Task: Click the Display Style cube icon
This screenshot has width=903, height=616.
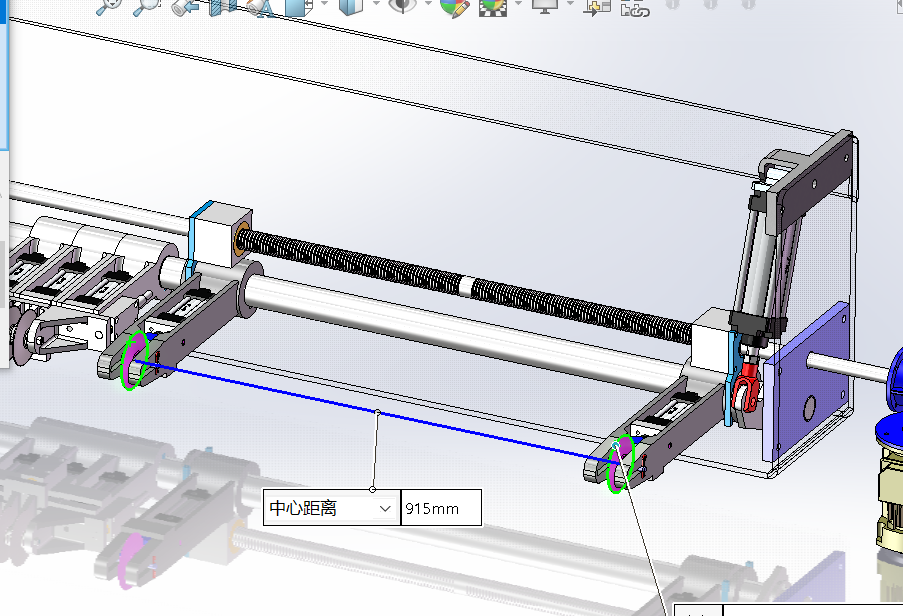Action: pyautogui.click(x=351, y=7)
